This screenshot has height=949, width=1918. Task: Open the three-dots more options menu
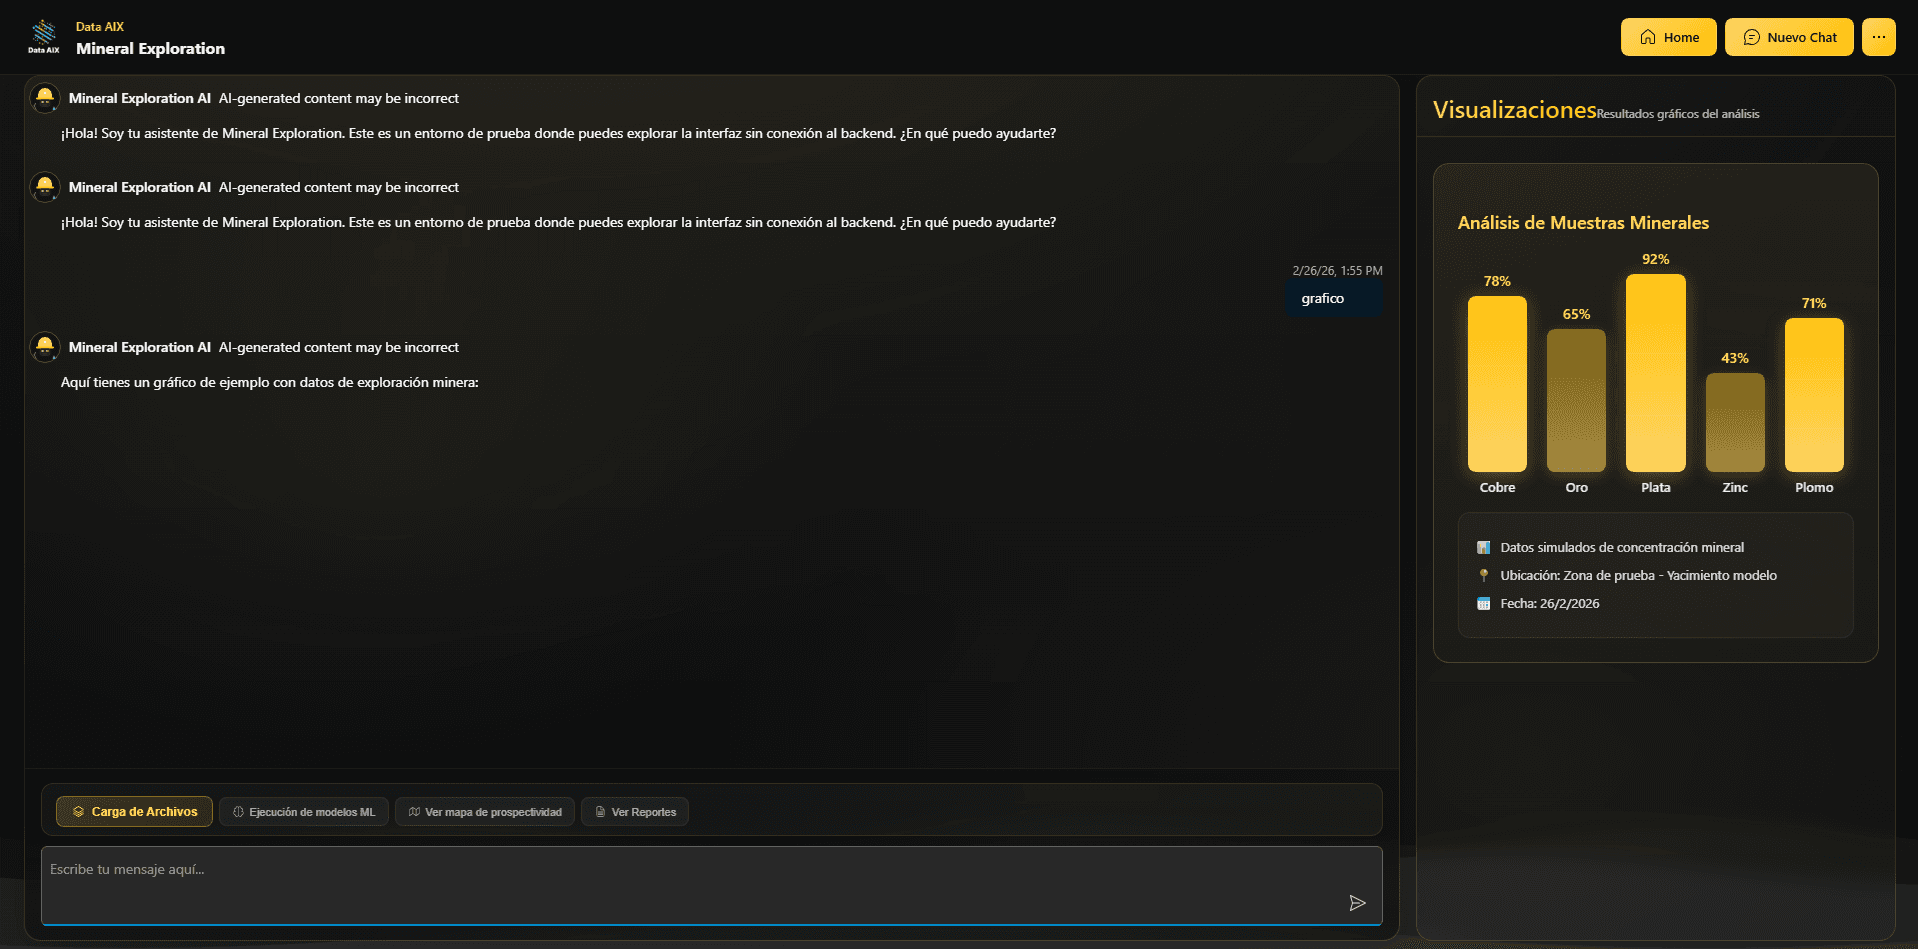(1878, 37)
